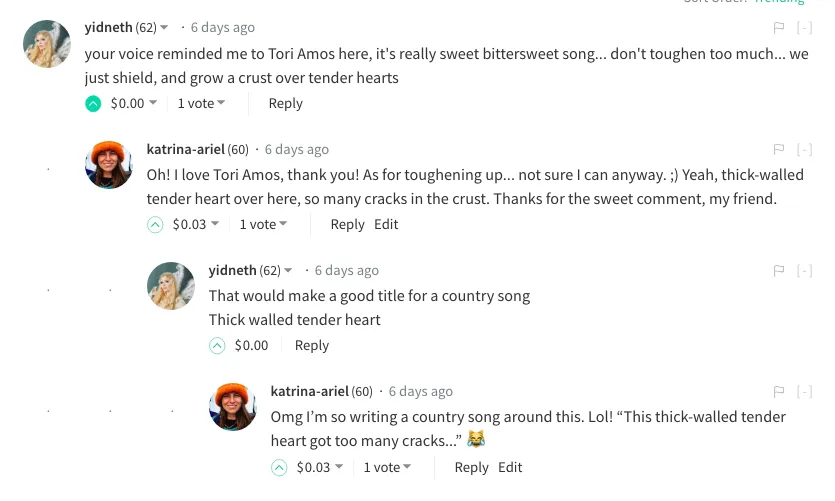
Task: Flag katrina-ariel's 'Oh! I love Tori Amos' reply
Action: [x=779, y=149]
